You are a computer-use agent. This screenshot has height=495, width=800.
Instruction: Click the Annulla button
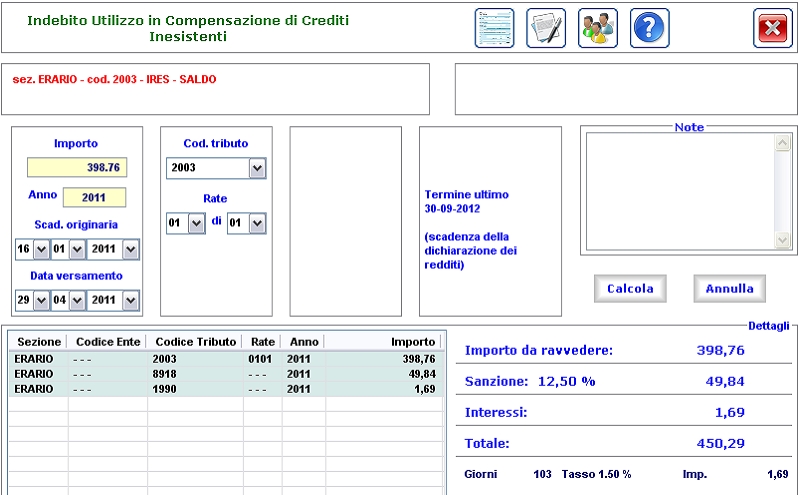click(730, 289)
